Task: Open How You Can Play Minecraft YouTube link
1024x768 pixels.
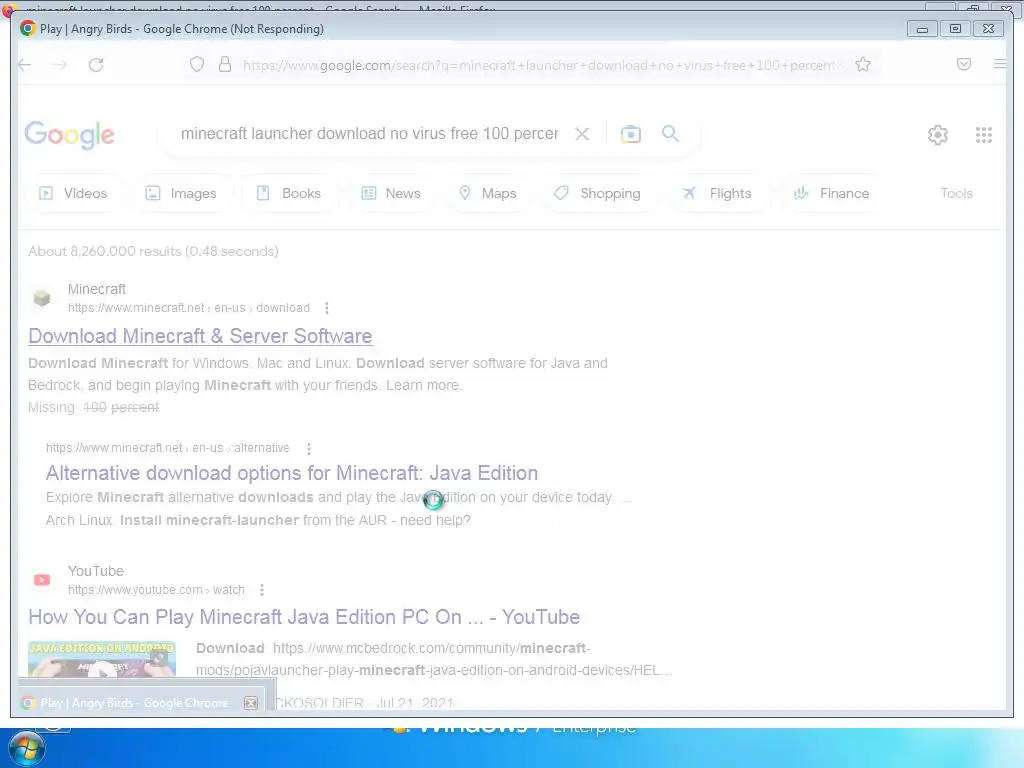Action: click(304, 617)
